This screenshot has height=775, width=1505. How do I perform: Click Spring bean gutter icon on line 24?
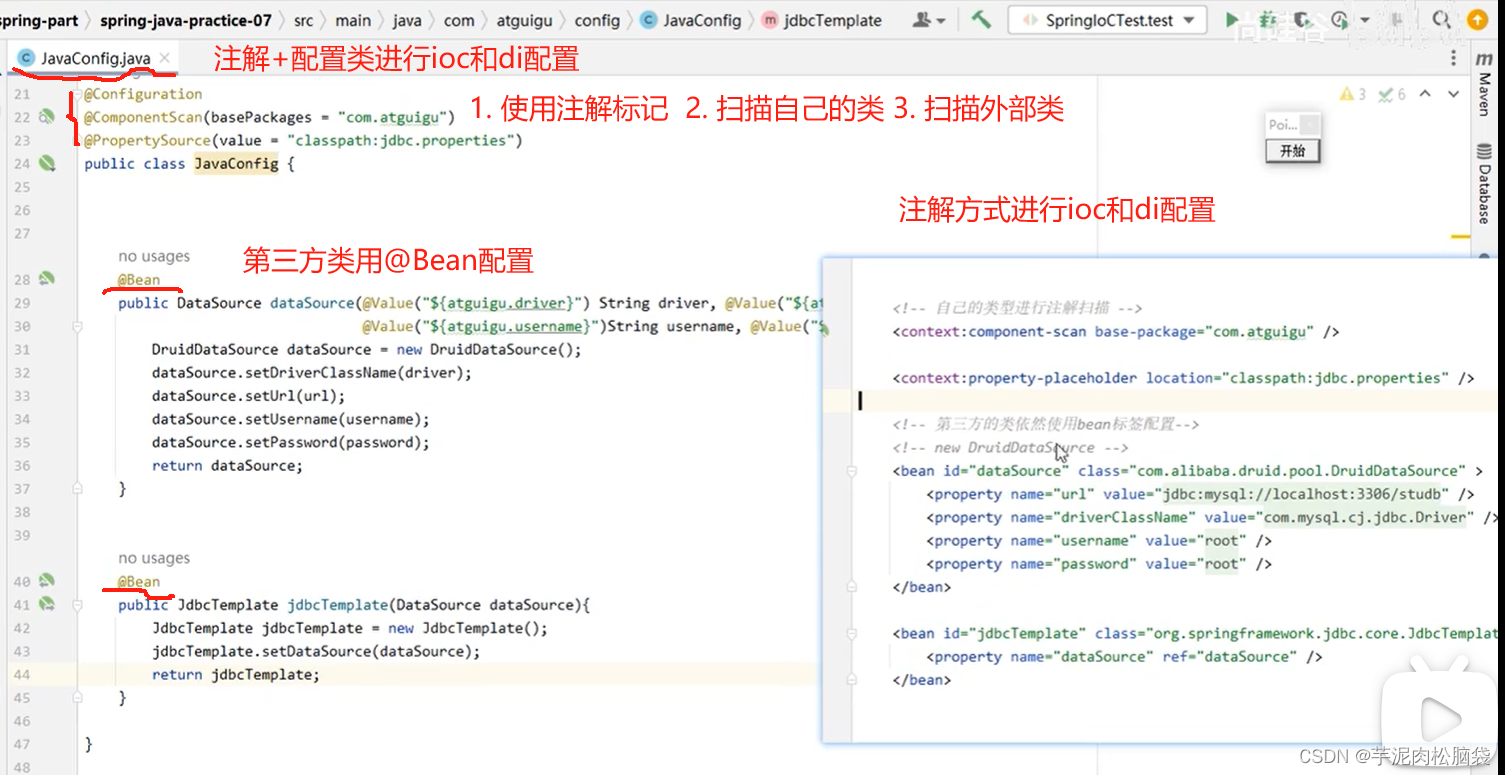[x=46, y=163]
